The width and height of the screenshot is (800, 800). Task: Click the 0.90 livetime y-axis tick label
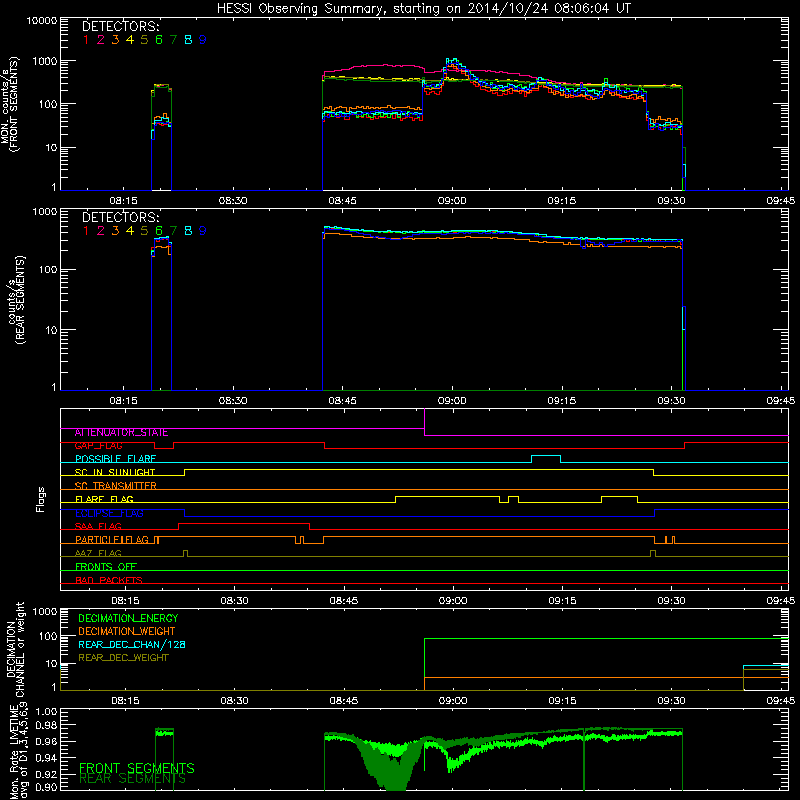[x=46, y=787]
